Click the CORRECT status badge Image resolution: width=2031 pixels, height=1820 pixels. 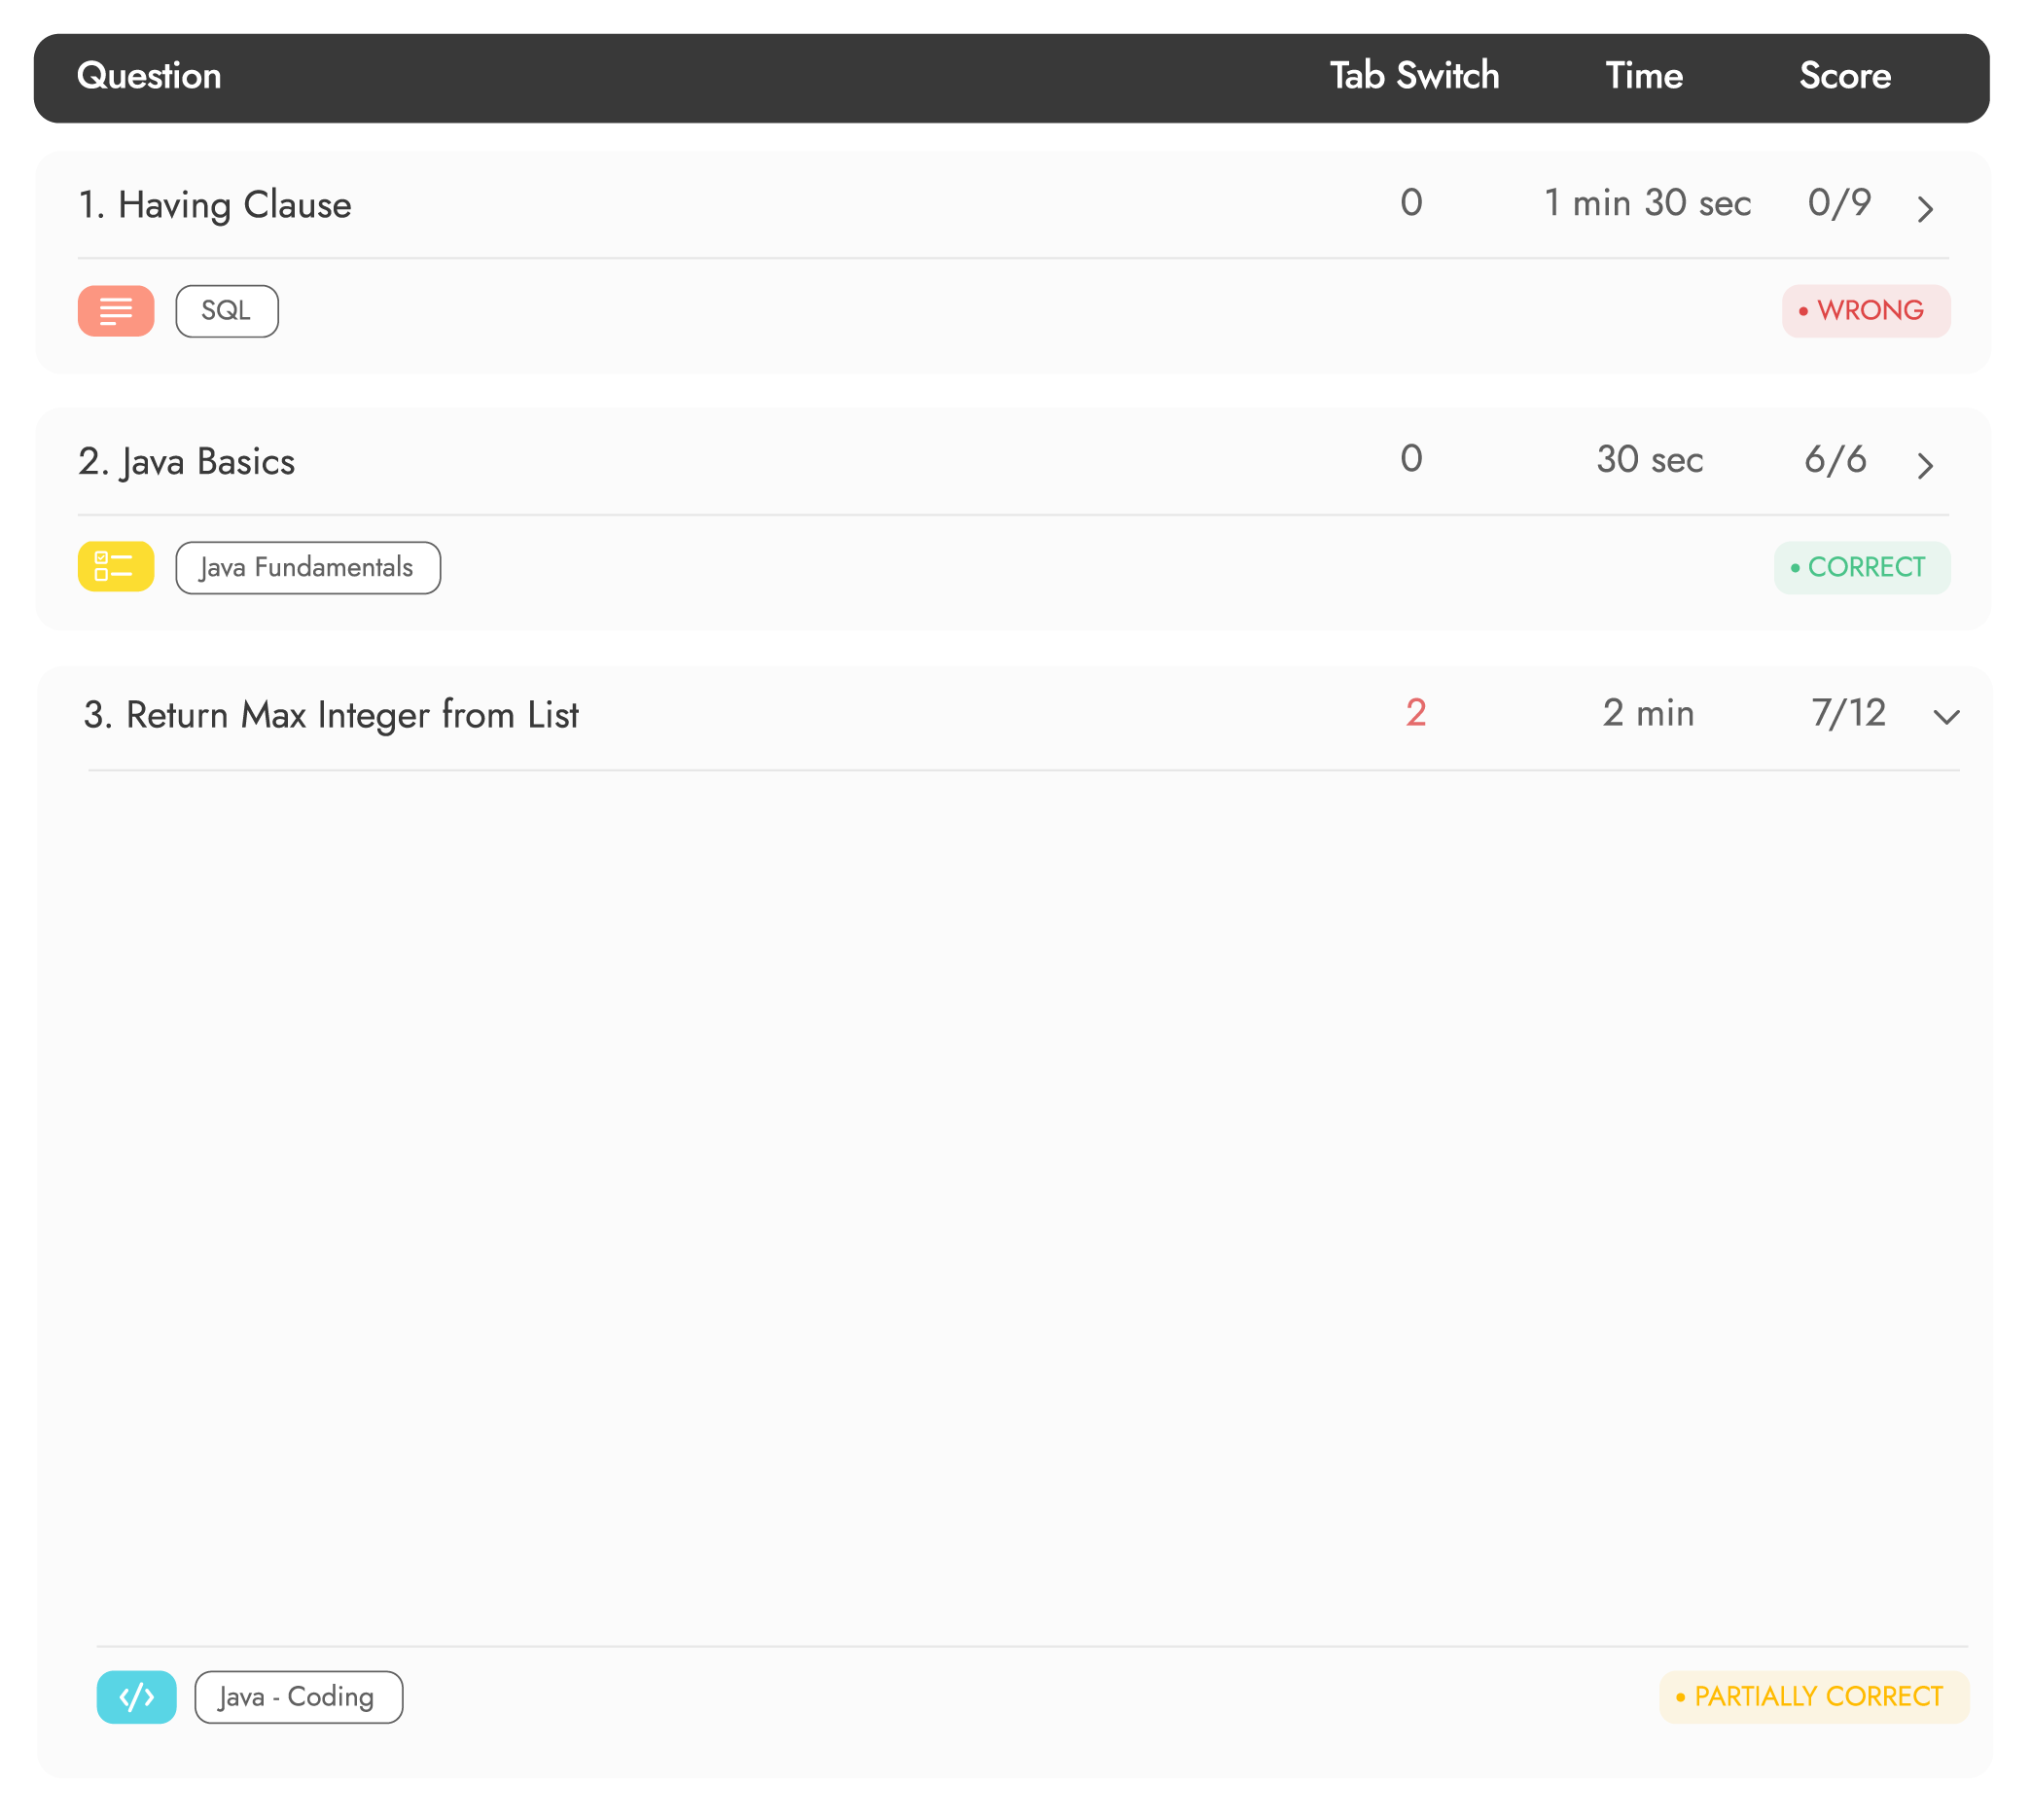click(x=1862, y=568)
